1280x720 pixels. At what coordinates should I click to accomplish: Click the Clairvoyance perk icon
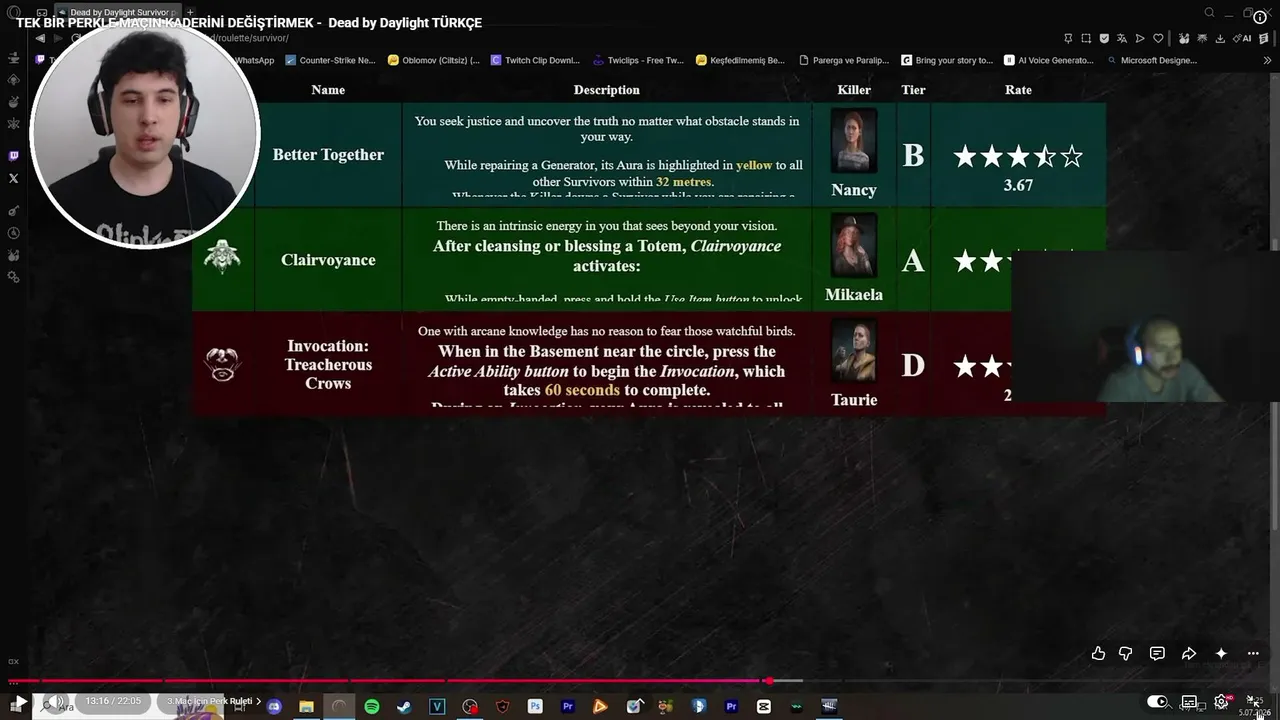pos(222,258)
